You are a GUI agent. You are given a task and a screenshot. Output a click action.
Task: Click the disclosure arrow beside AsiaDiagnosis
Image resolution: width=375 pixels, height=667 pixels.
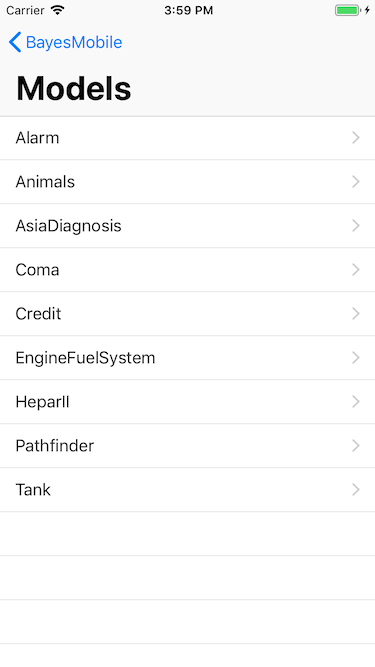click(356, 226)
